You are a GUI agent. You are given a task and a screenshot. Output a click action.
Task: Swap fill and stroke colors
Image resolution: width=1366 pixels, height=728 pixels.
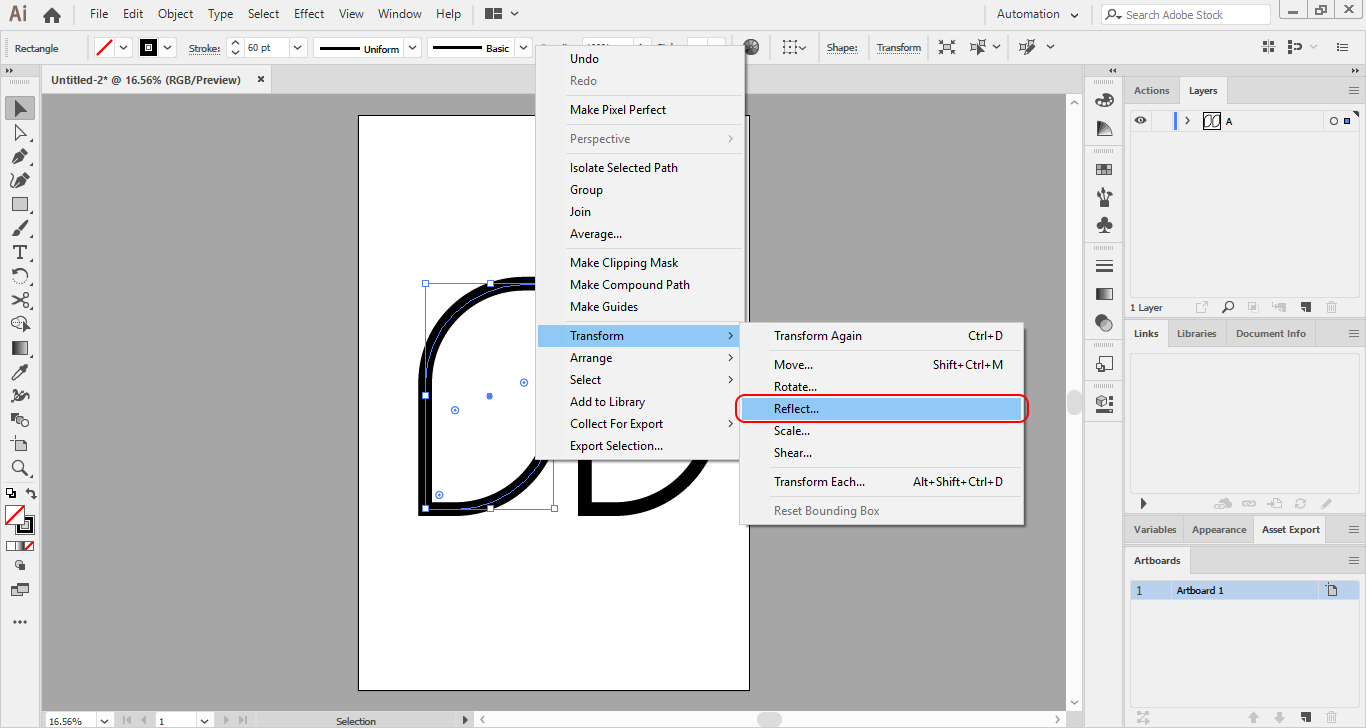tap(31, 493)
